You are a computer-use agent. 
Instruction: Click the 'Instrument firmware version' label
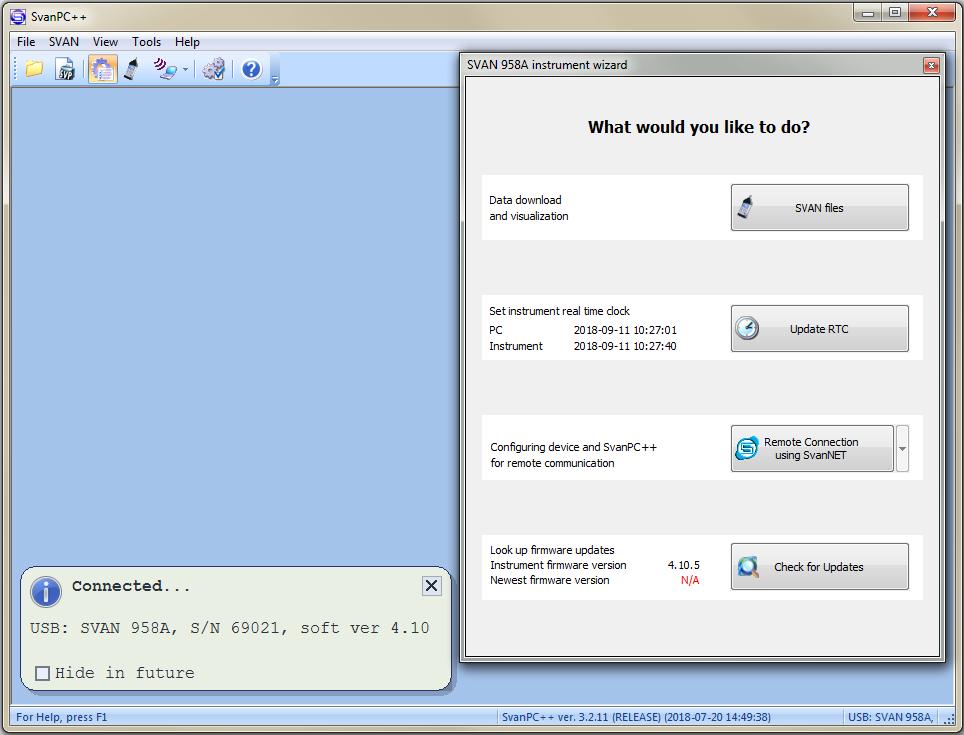coord(558,565)
